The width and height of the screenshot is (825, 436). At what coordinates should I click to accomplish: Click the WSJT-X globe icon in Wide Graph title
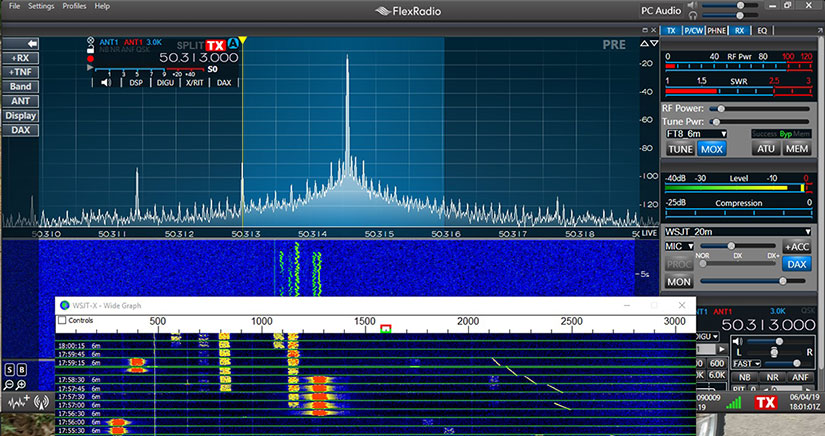click(x=65, y=305)
